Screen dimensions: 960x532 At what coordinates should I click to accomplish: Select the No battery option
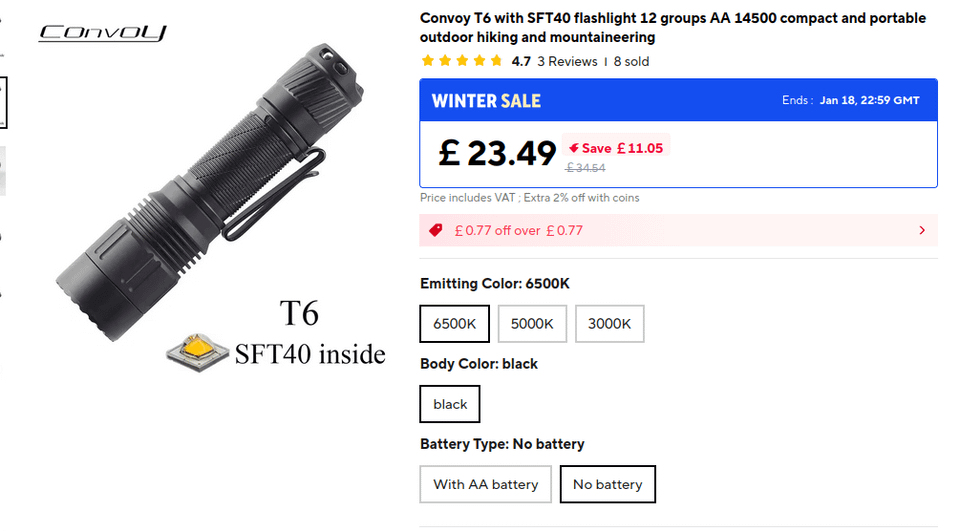(x=607, y=484)
